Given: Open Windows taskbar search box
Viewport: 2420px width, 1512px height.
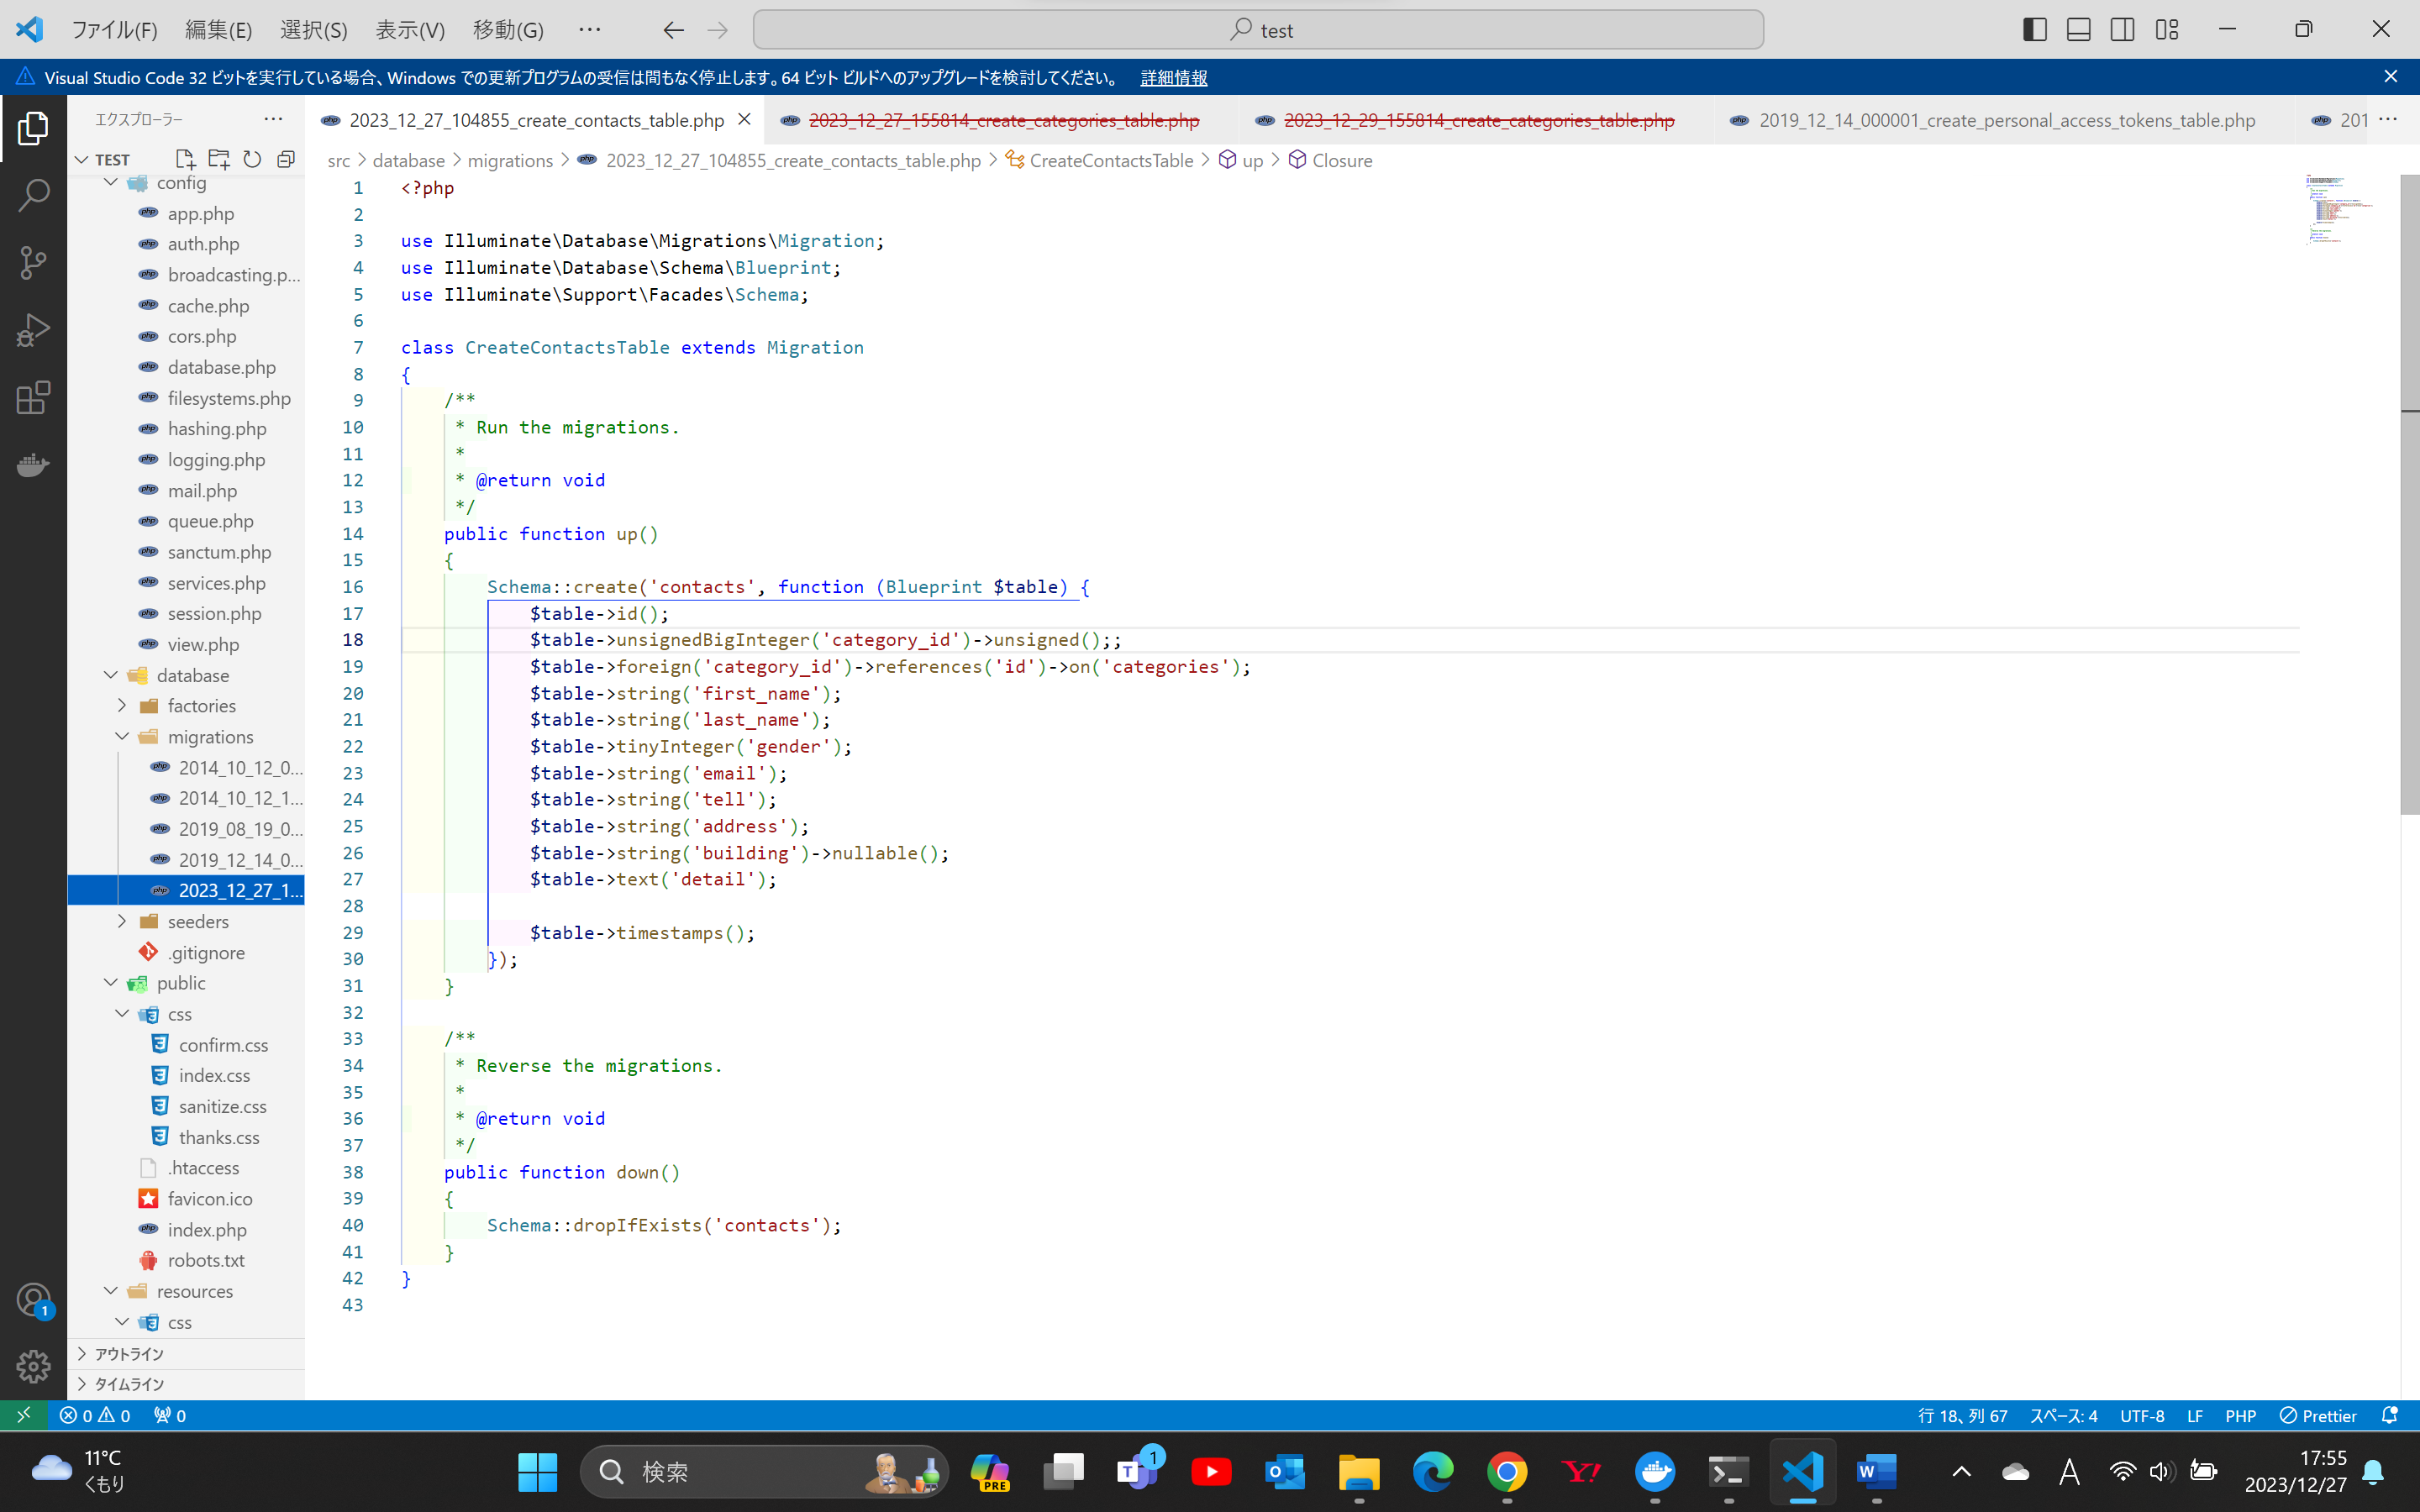Looking at the screenshot, I should 764,1471.
